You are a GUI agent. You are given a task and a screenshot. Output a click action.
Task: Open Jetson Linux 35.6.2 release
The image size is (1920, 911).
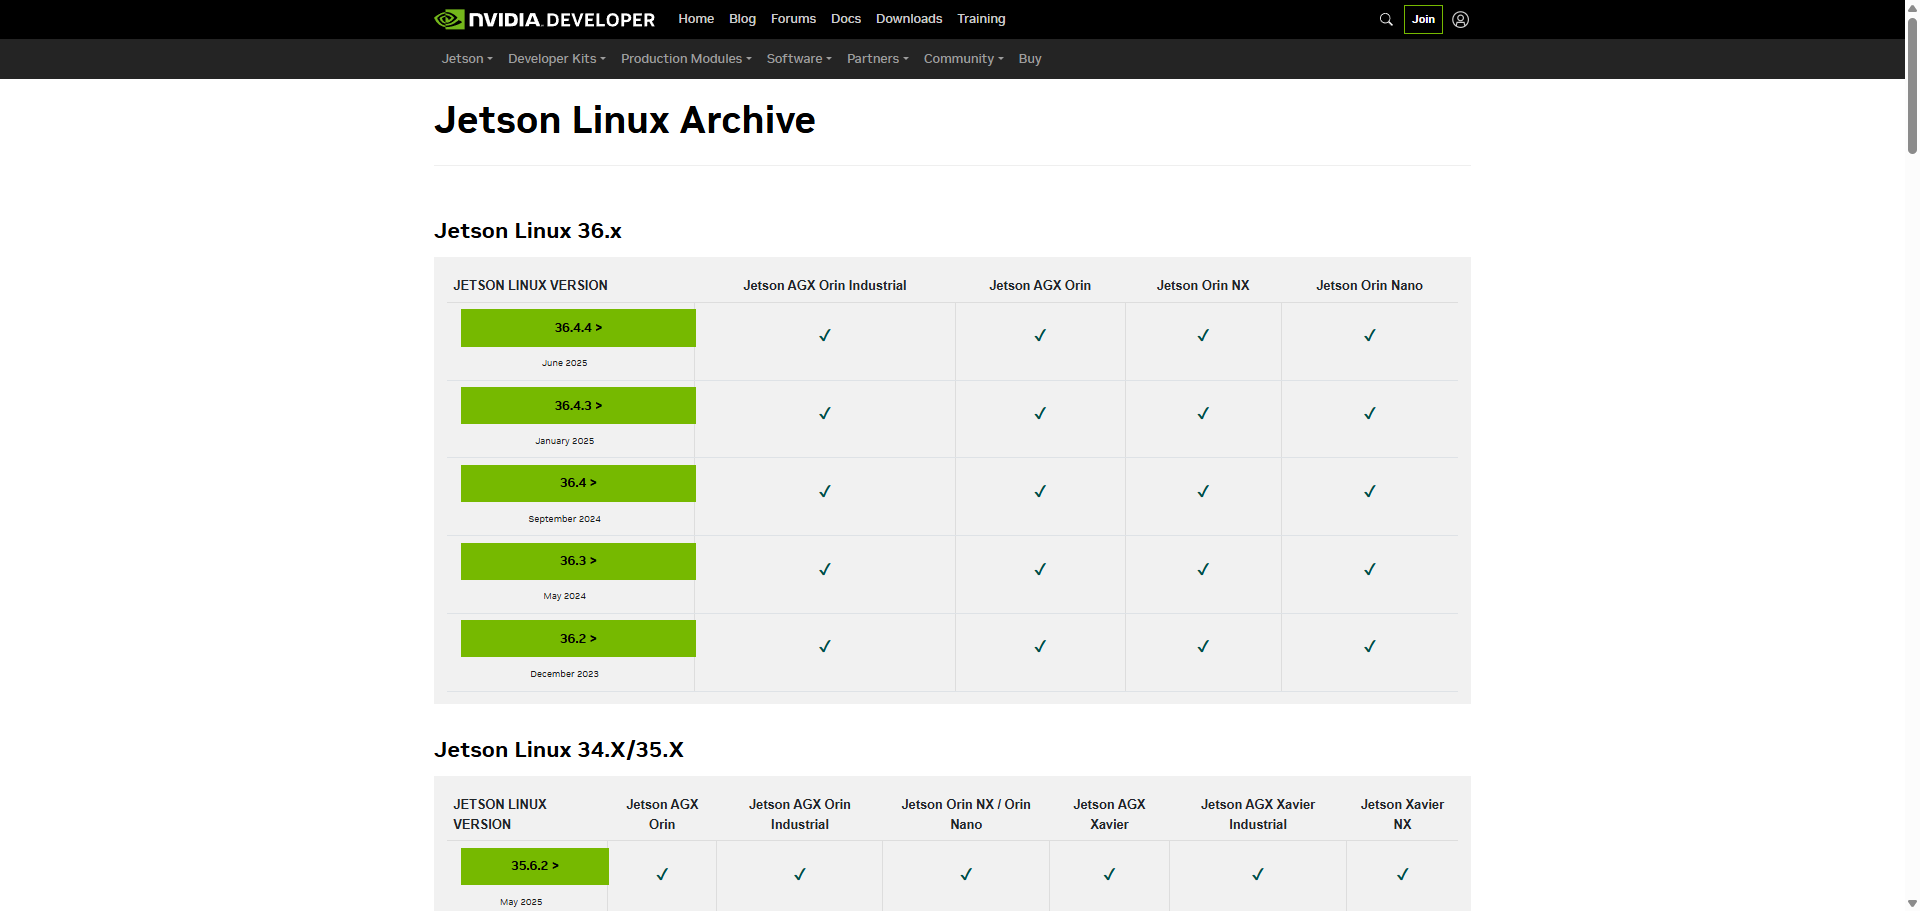click(x=535, y=866)
